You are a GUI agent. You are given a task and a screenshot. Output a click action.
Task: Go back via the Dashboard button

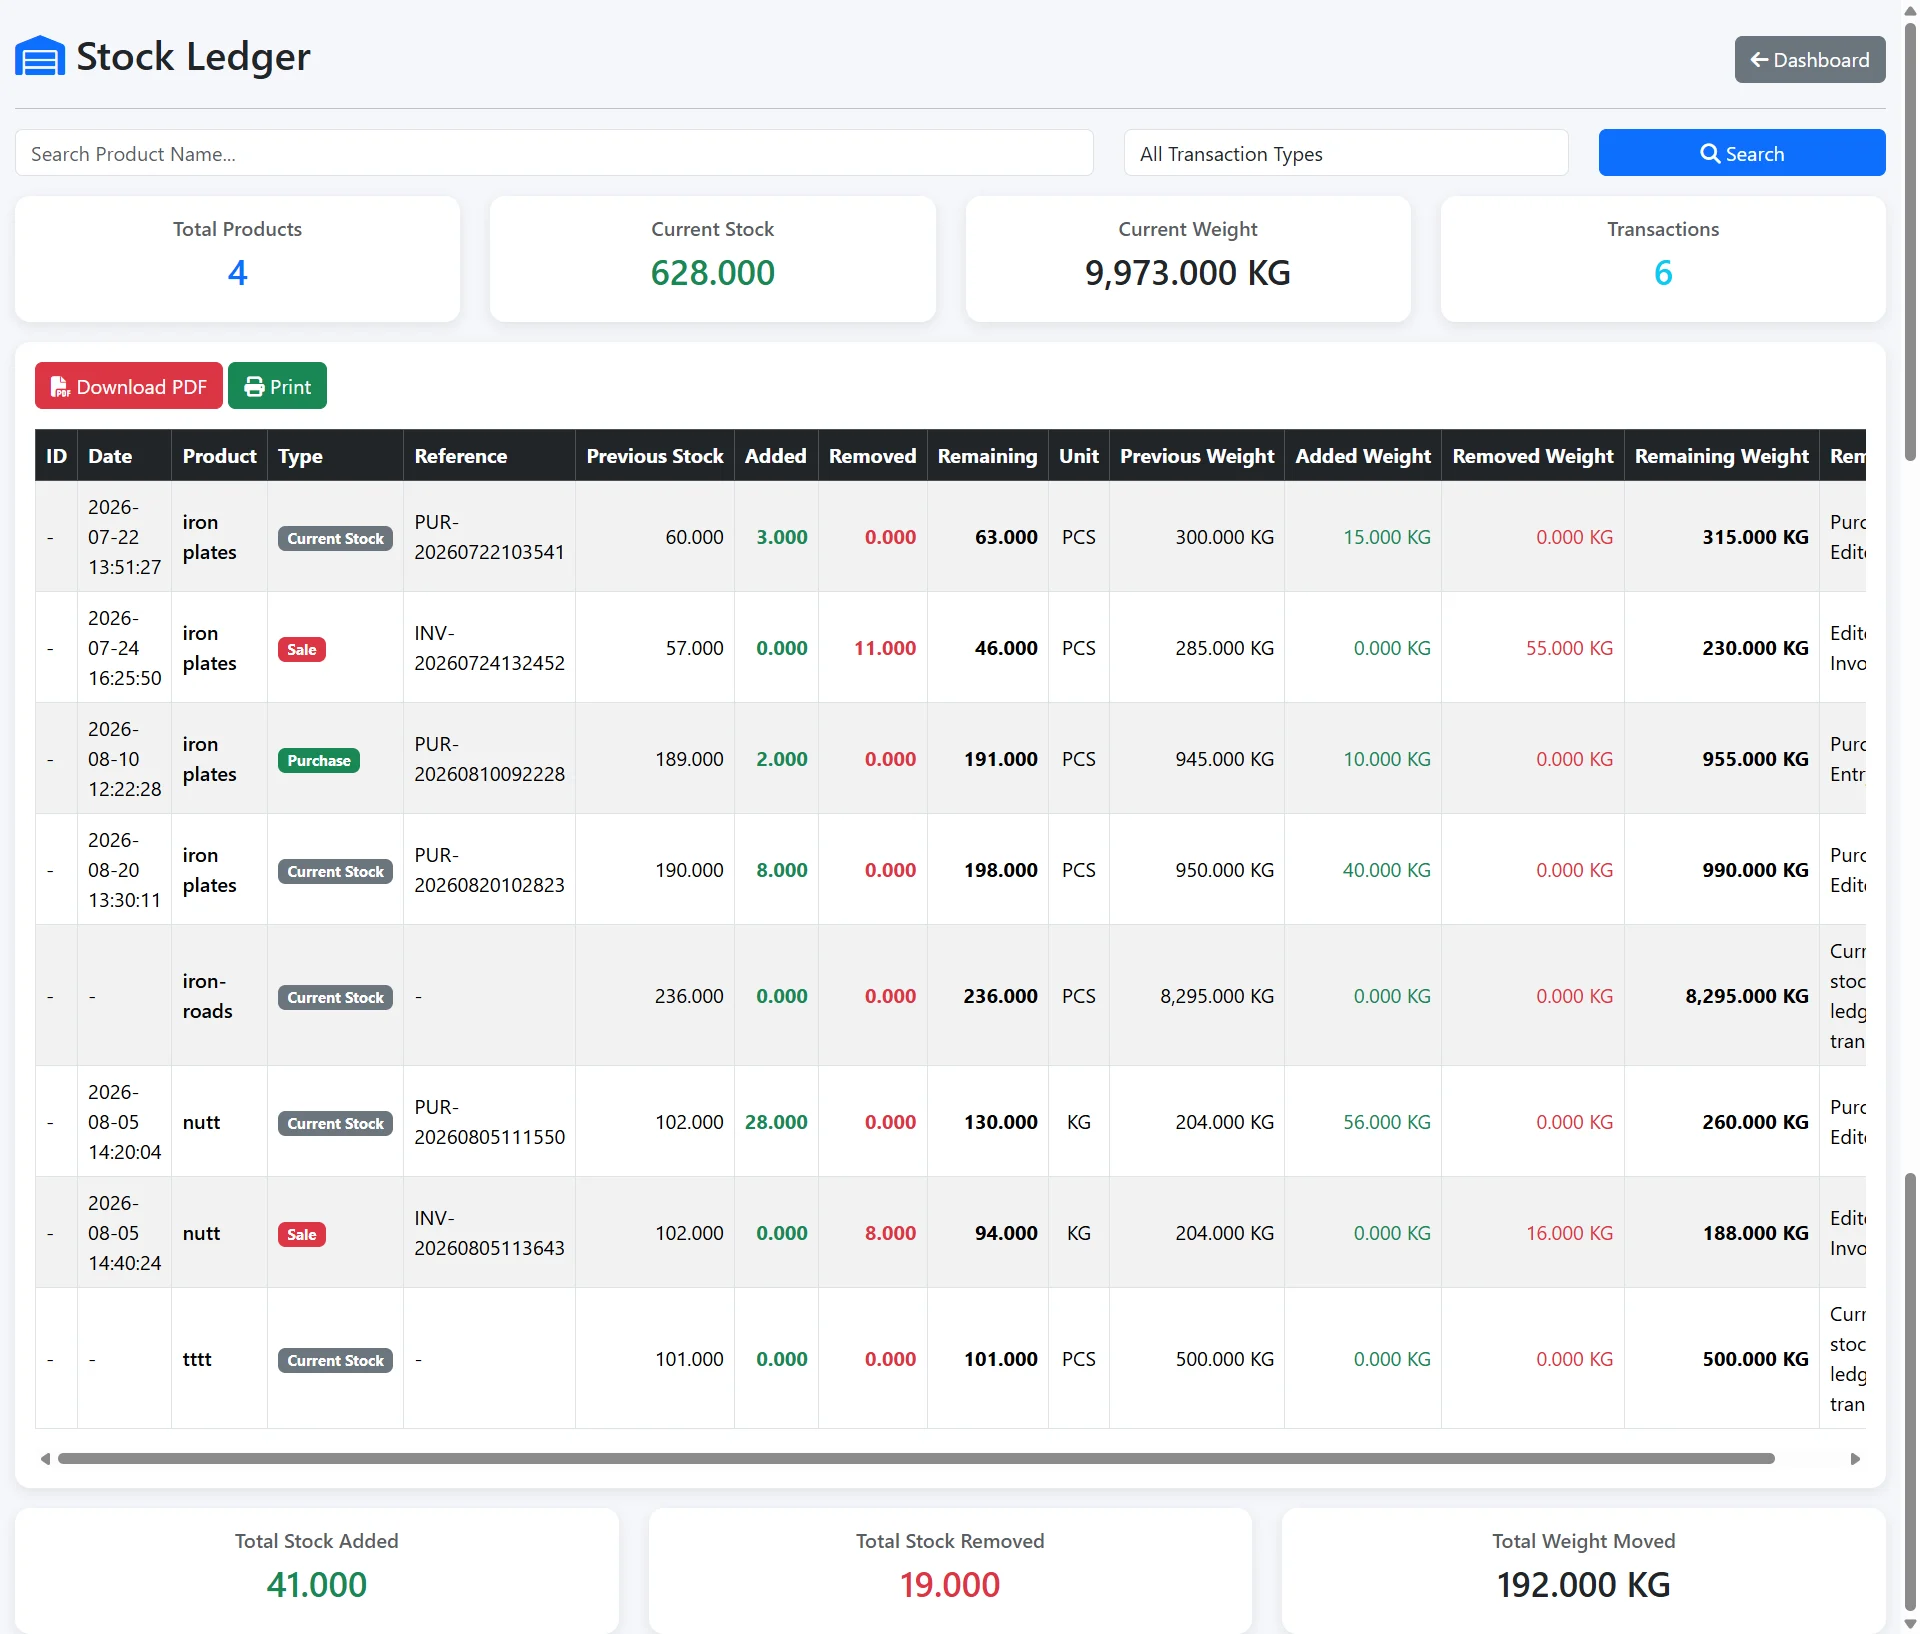click(x=1810, y=60)
